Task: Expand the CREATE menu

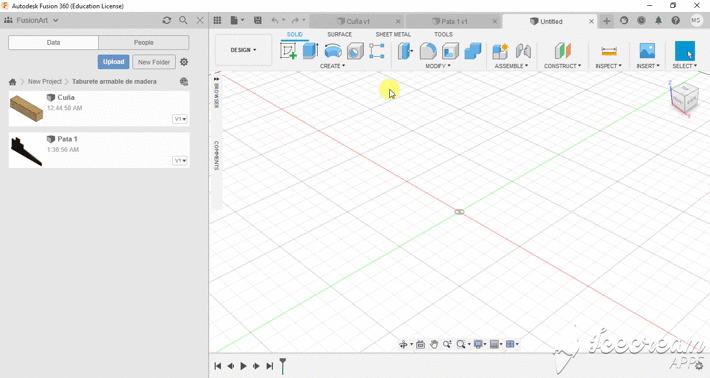Action: tap(332, 66)
